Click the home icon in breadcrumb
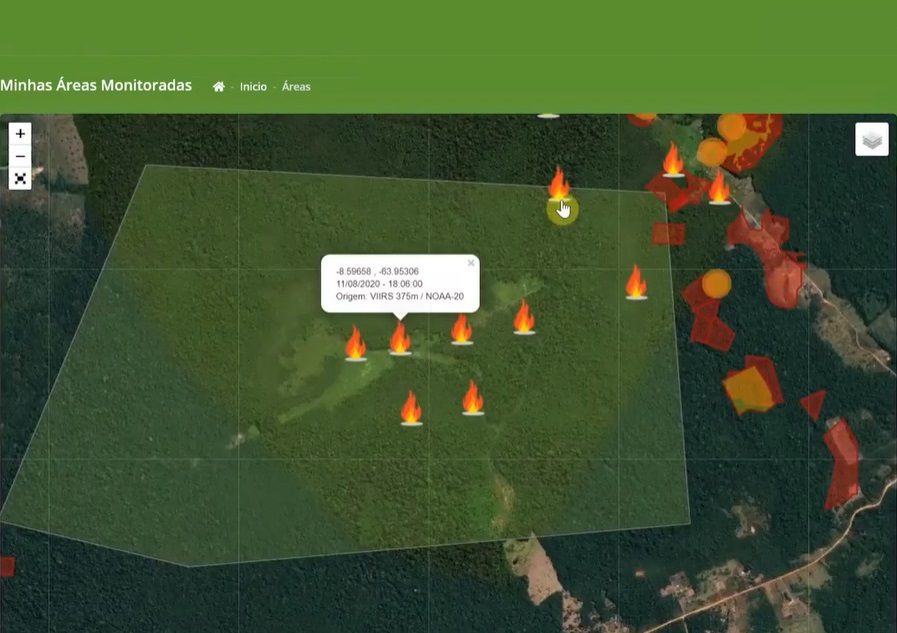The height and width of the screenshot is (633, 897). point(219,87)
